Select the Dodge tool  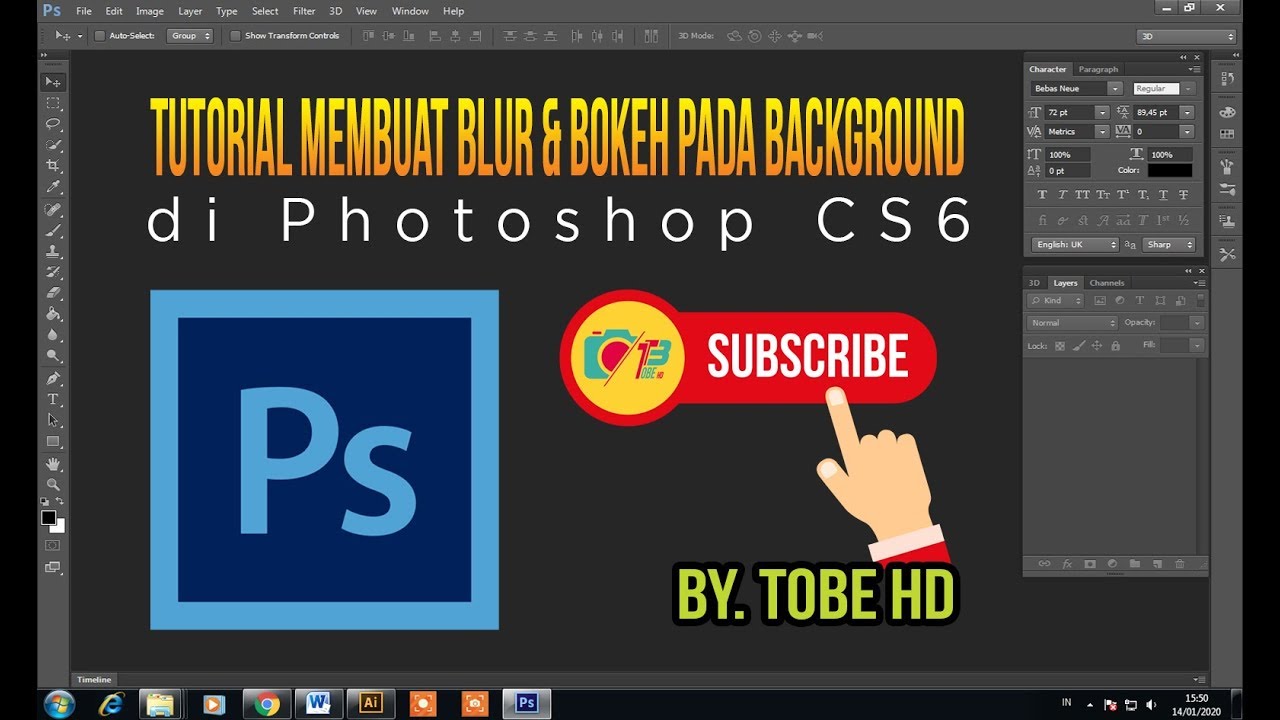[x=53, y=356]
